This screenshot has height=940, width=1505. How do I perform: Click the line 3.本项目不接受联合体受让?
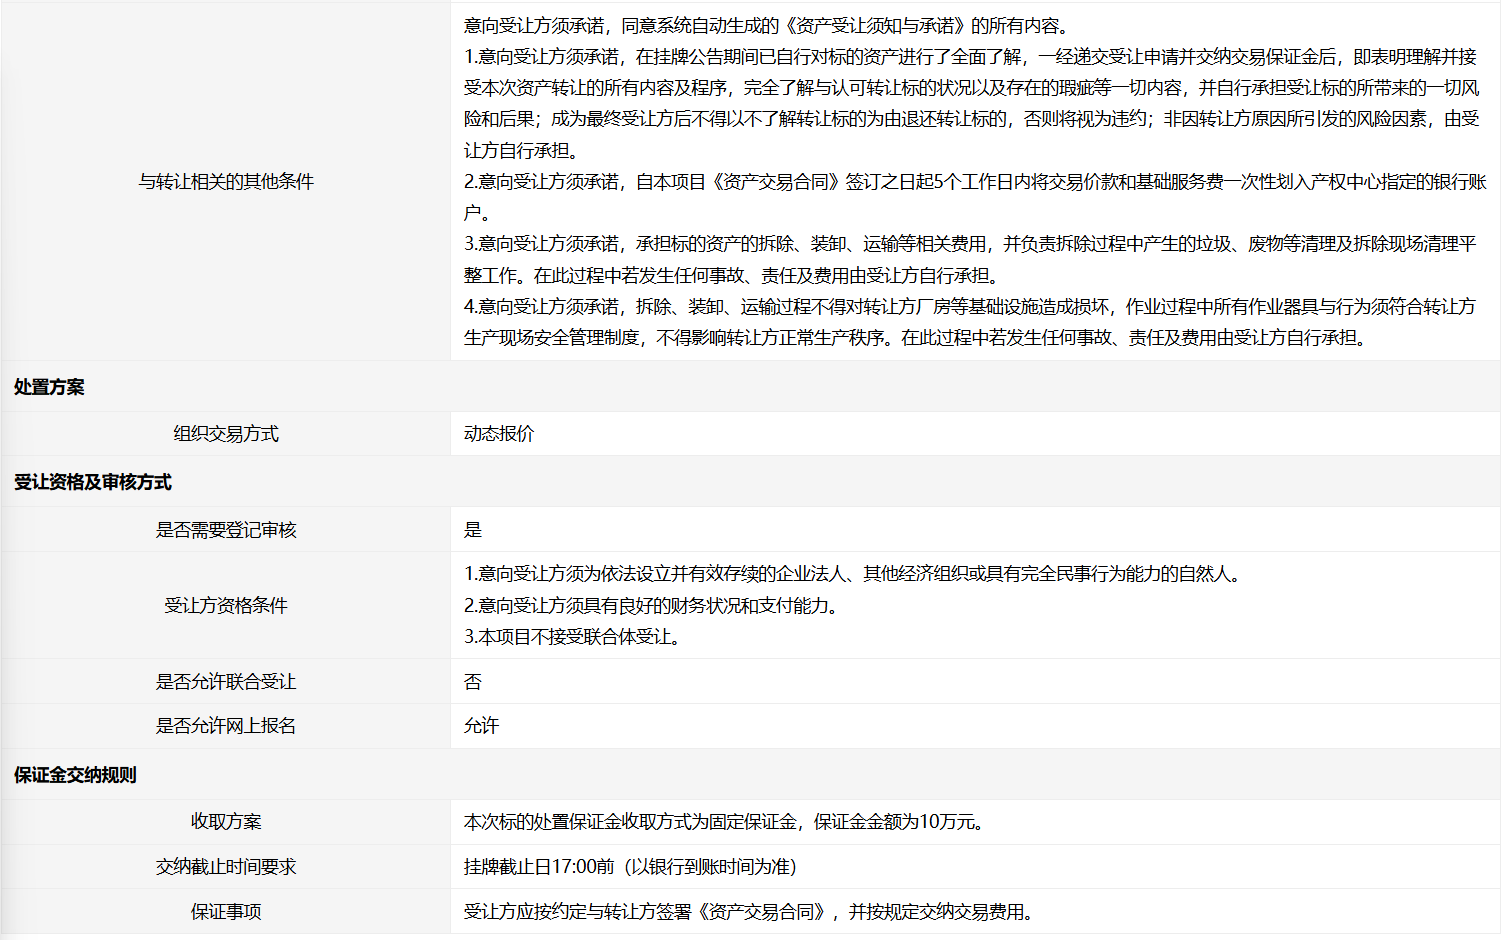click(575, 636)
